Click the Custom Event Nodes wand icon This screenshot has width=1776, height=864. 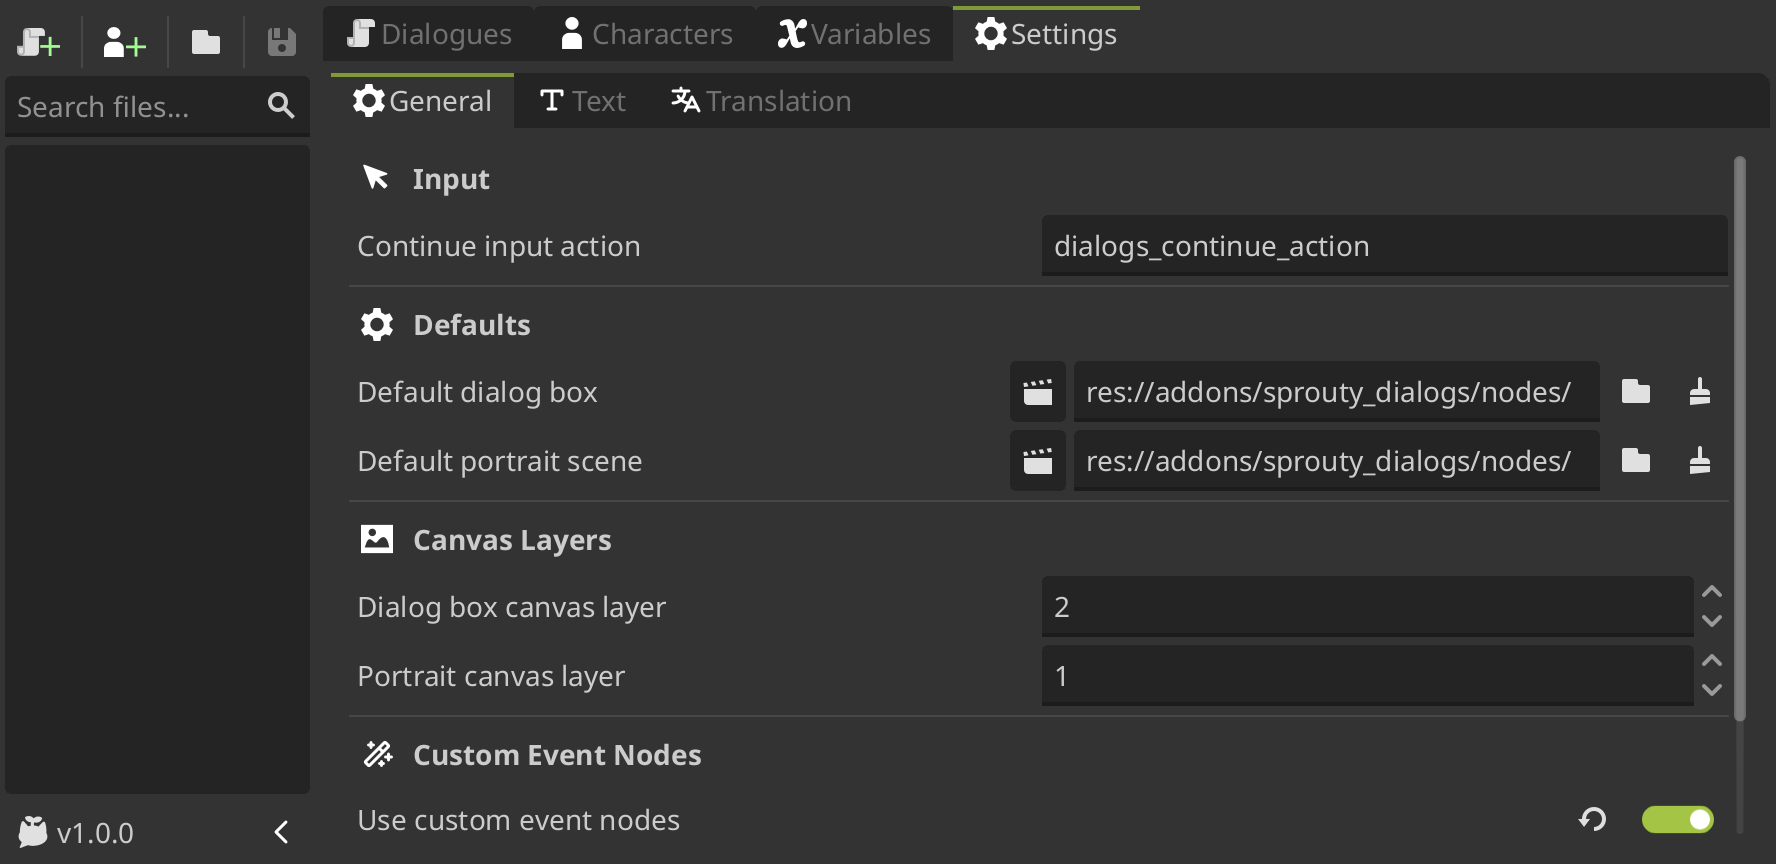pos(377,754)
